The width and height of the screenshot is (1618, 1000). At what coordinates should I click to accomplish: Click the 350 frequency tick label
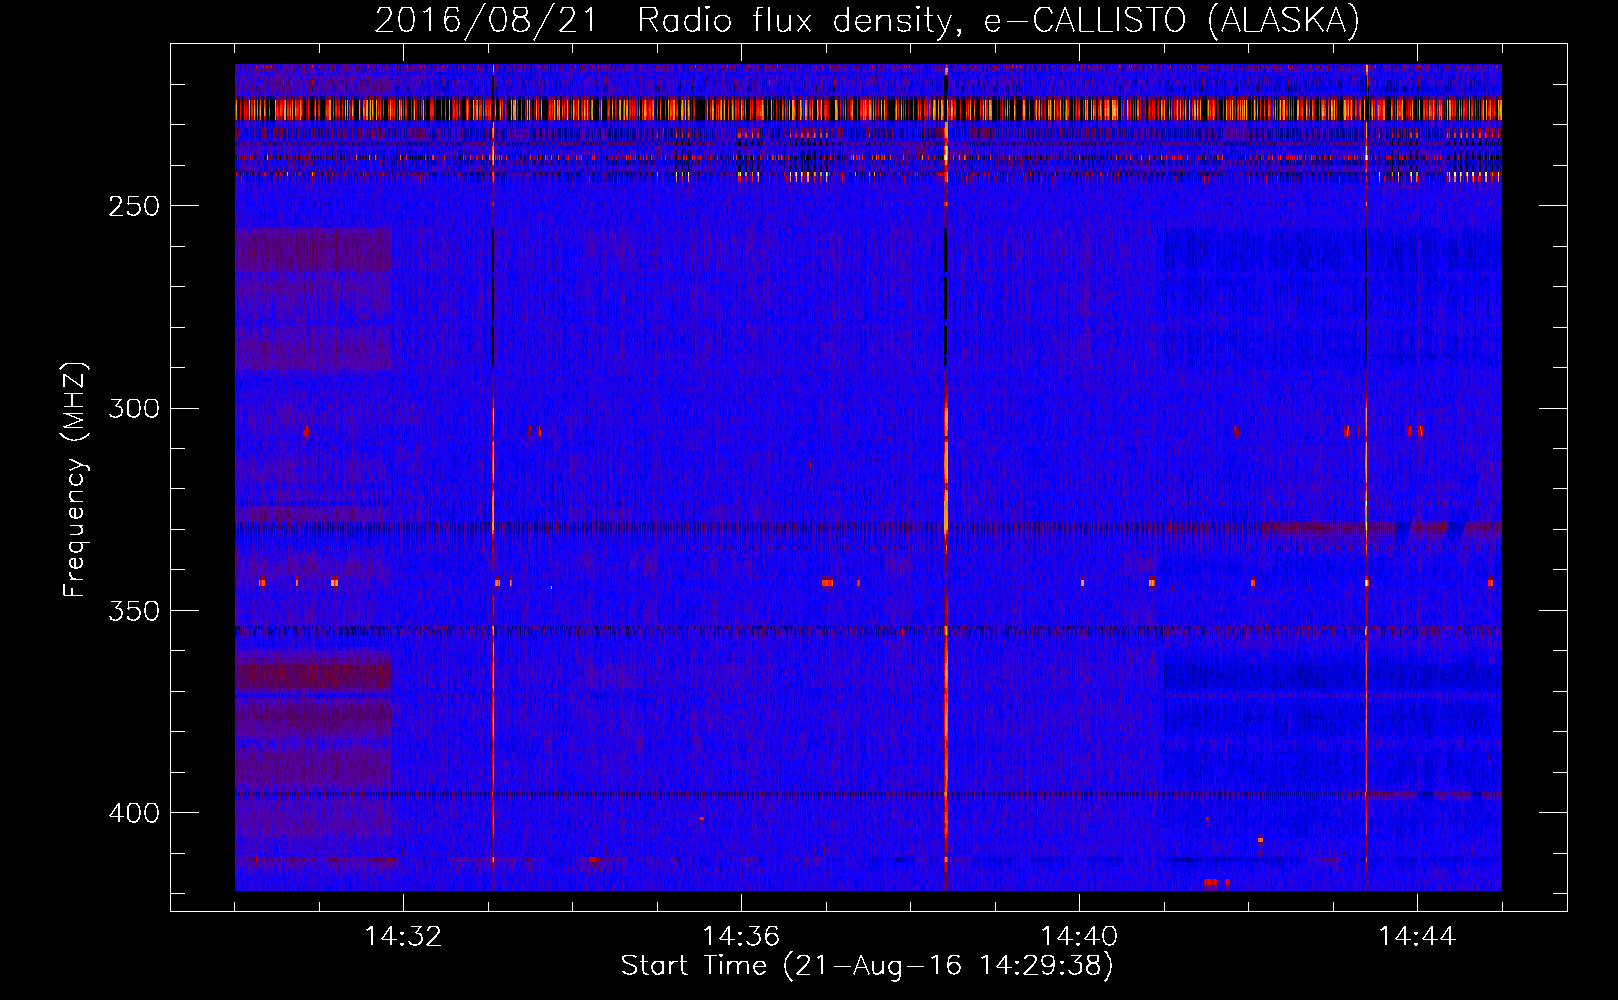134,611
